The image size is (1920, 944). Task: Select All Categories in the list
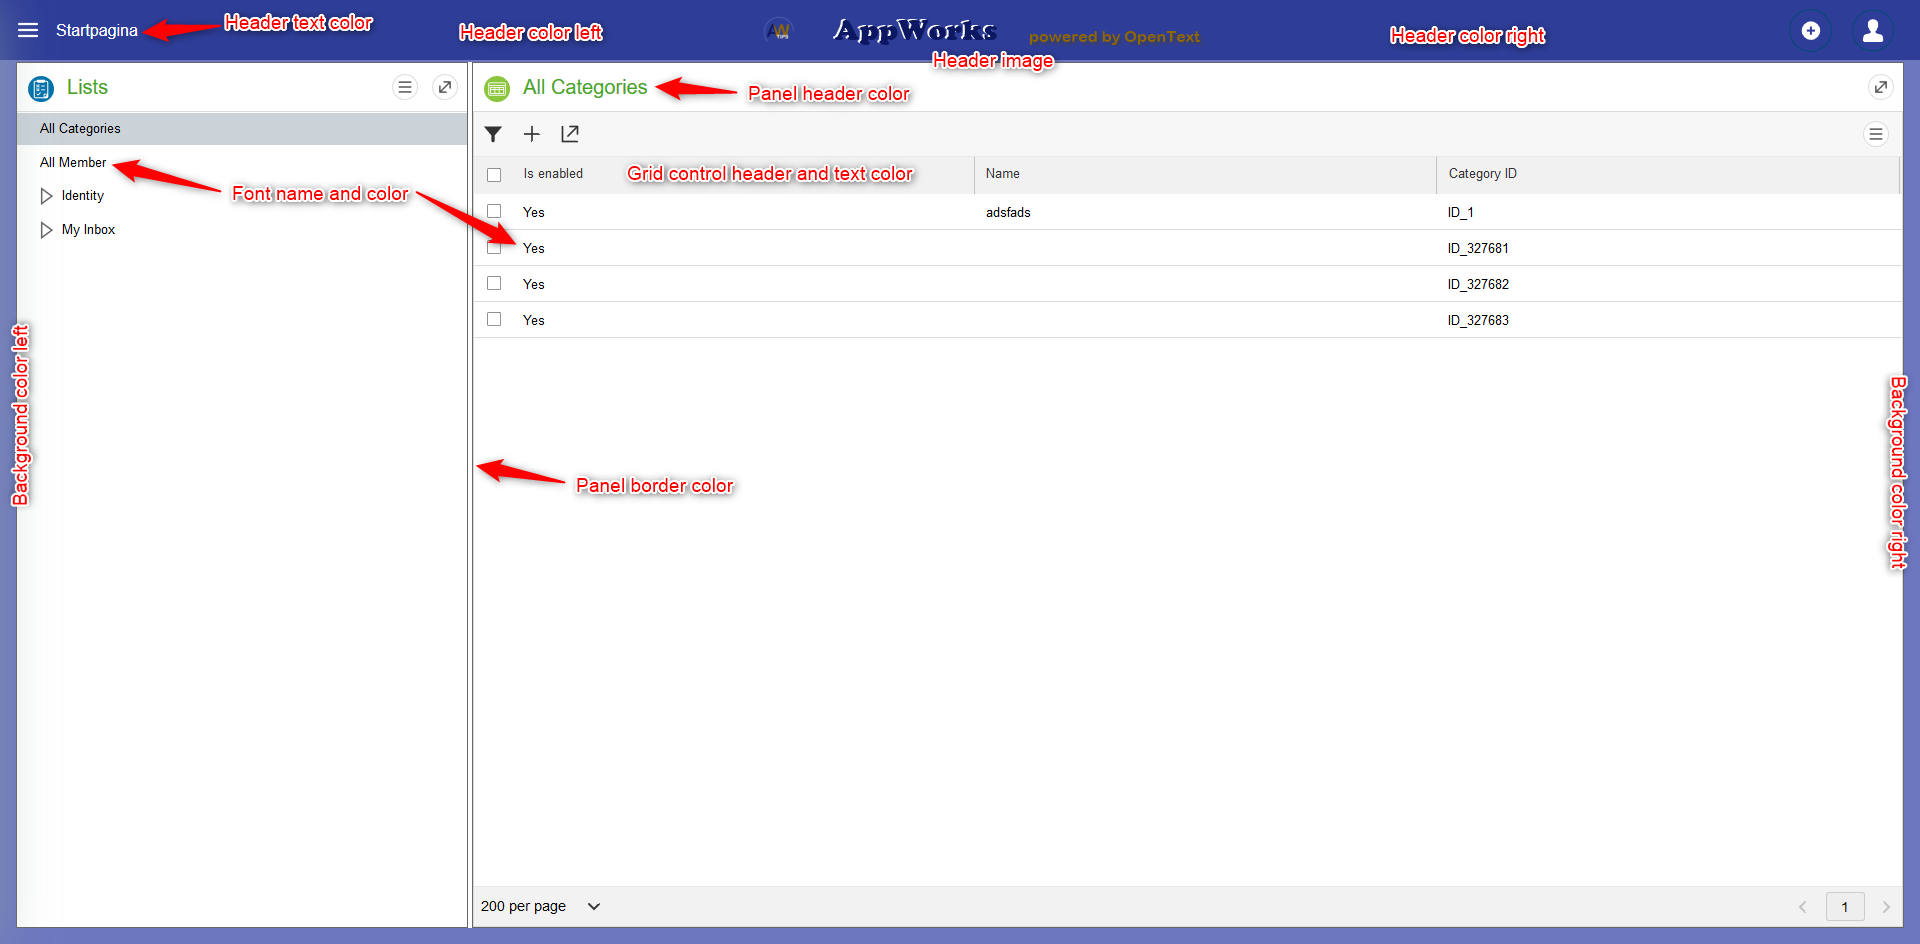coord(80,129)
